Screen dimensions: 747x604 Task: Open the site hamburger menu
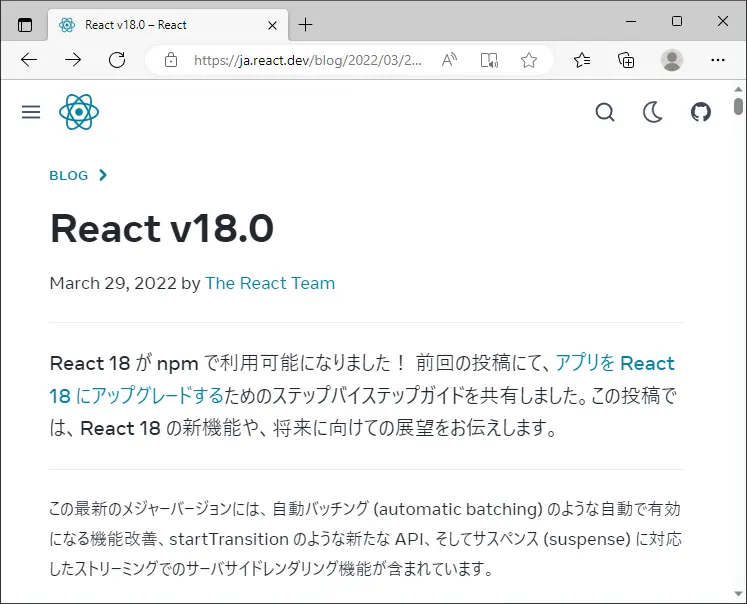click(31, 112)
